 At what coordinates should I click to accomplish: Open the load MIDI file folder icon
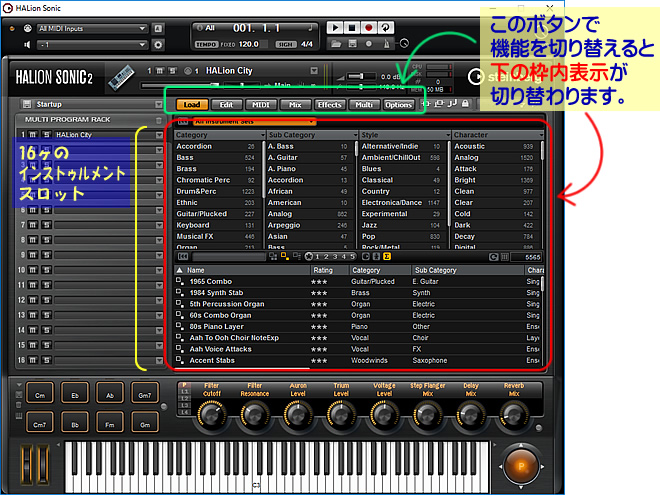pyautogui.click(x=336, y=44)
